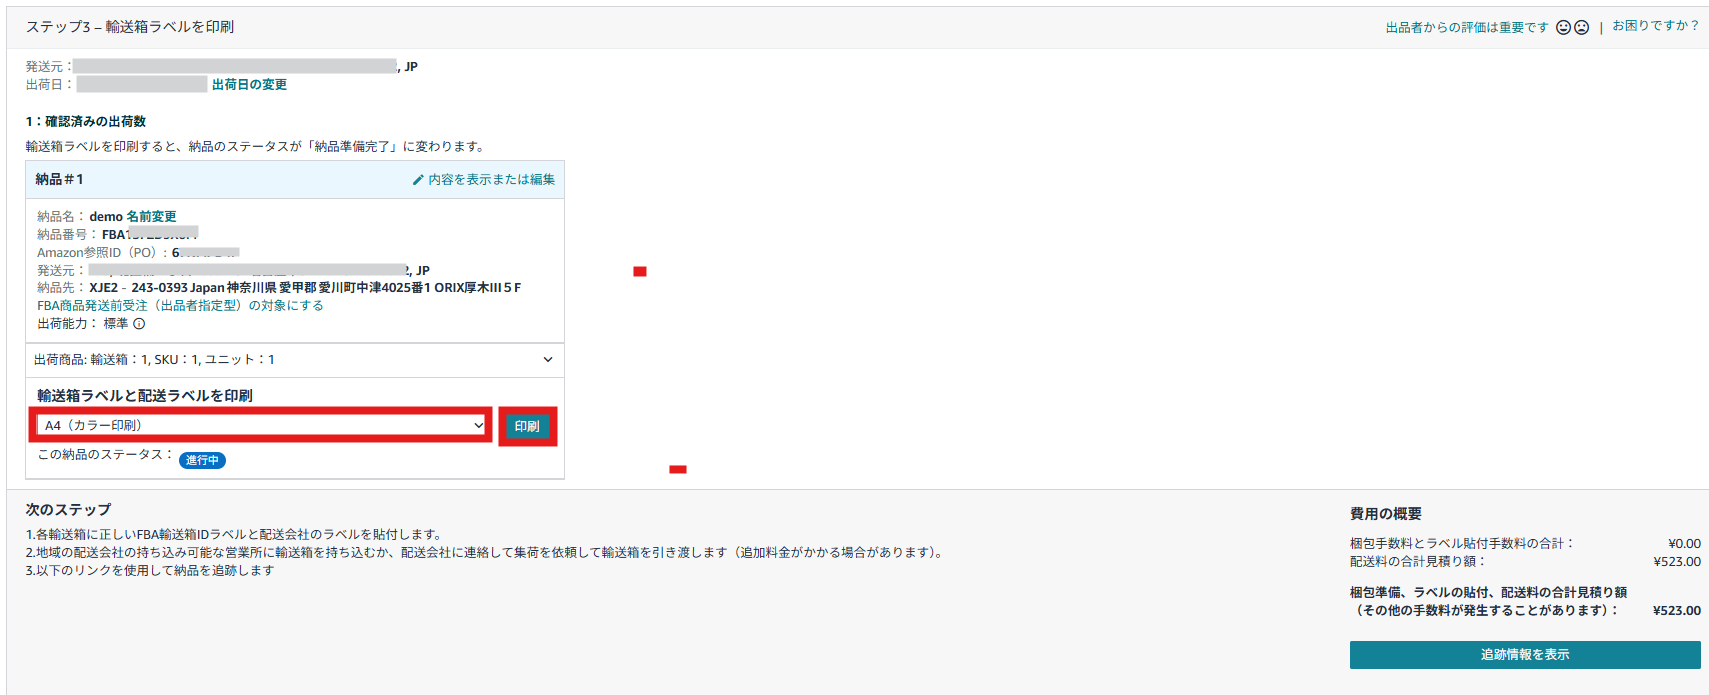Click the 出荷商品: 輸送箱 summary row text
This screenshot has height=695, width=1709.
(154, 360)
